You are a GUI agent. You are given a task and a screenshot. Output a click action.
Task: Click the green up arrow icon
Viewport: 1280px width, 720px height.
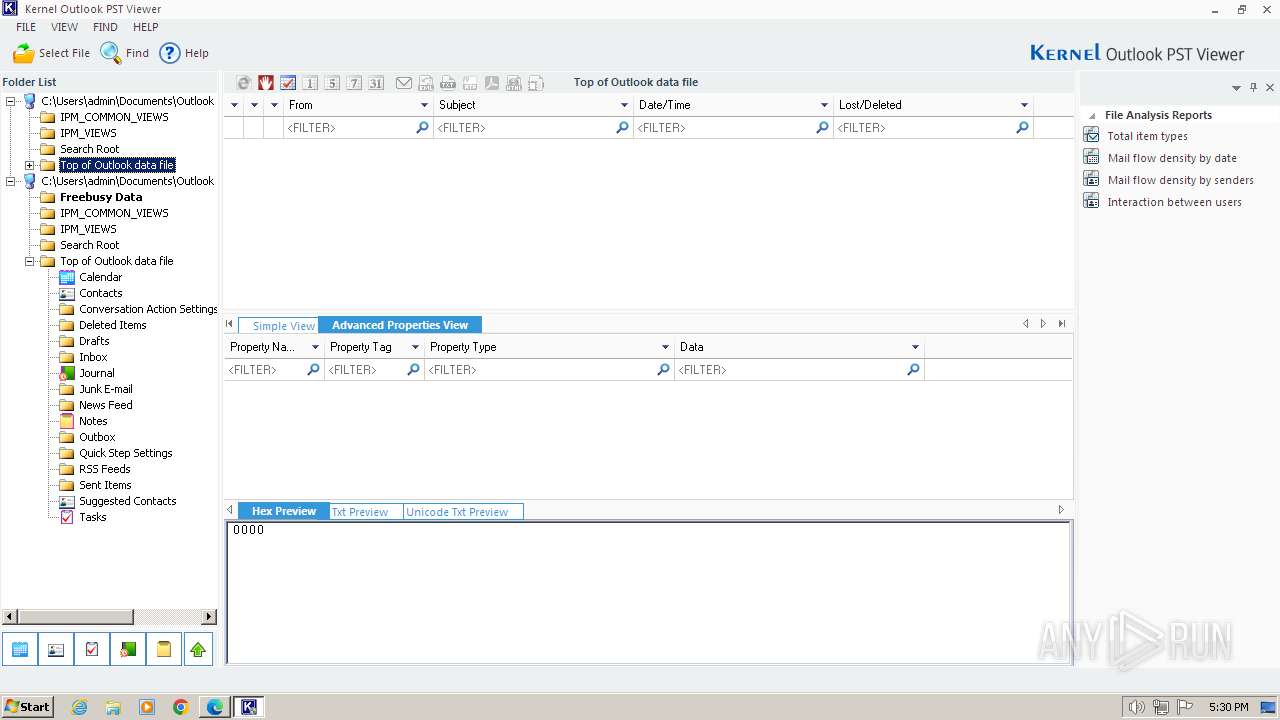click(x=198, y=649)
